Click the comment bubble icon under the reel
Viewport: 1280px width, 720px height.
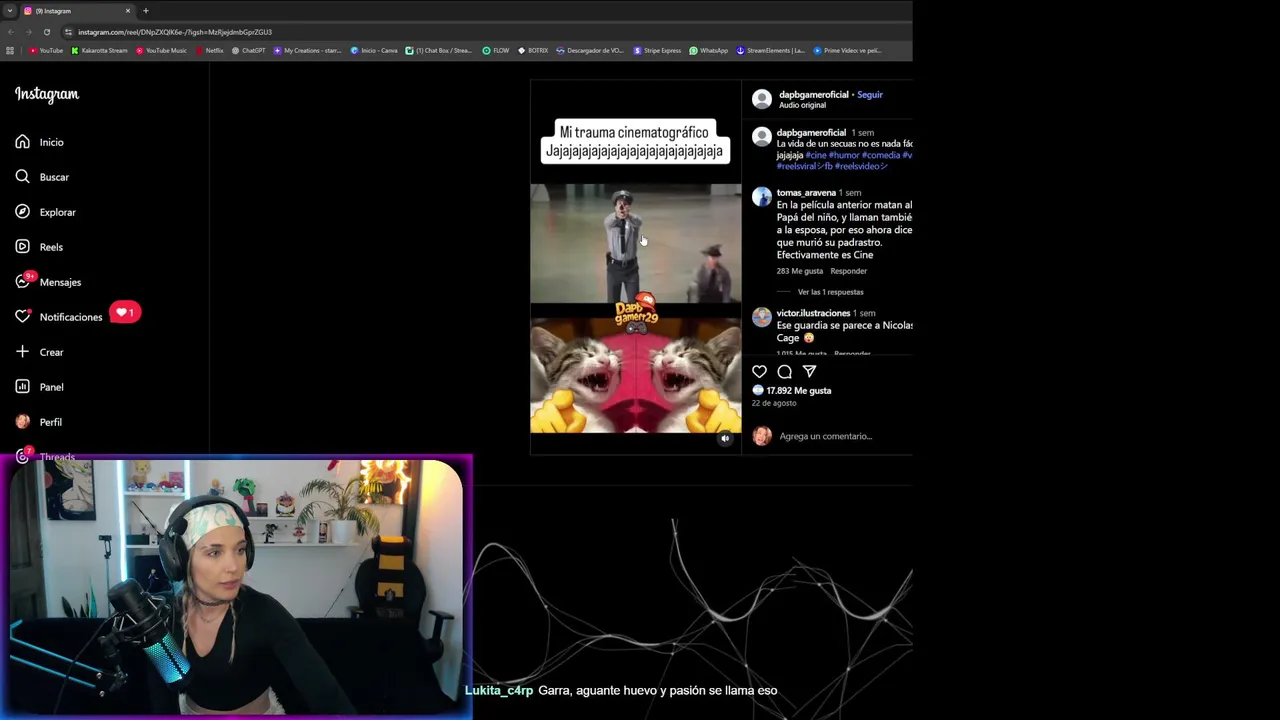(784, 372)
